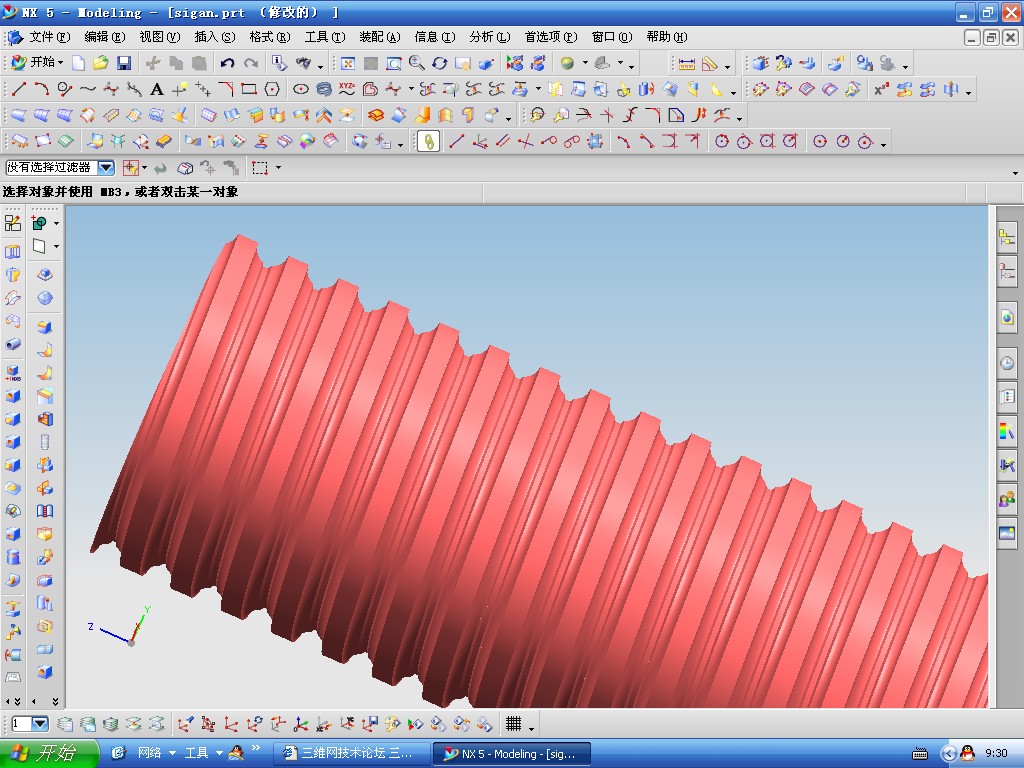Click the XYZ coordinate triad in viewport
Viewport: 1024px width, 768px height.
[121, 627]
